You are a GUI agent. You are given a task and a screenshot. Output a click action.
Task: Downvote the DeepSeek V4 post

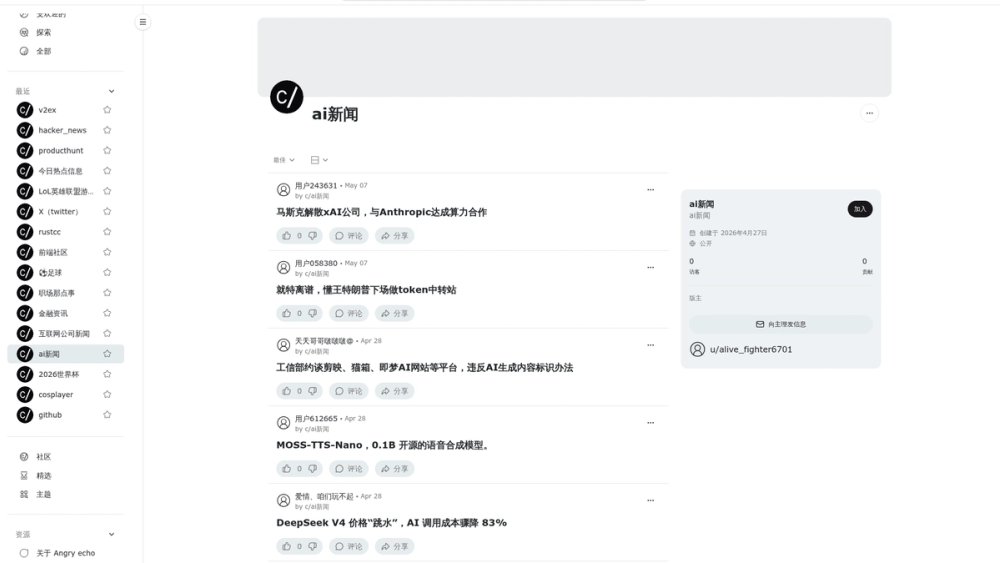pos(312,546)
